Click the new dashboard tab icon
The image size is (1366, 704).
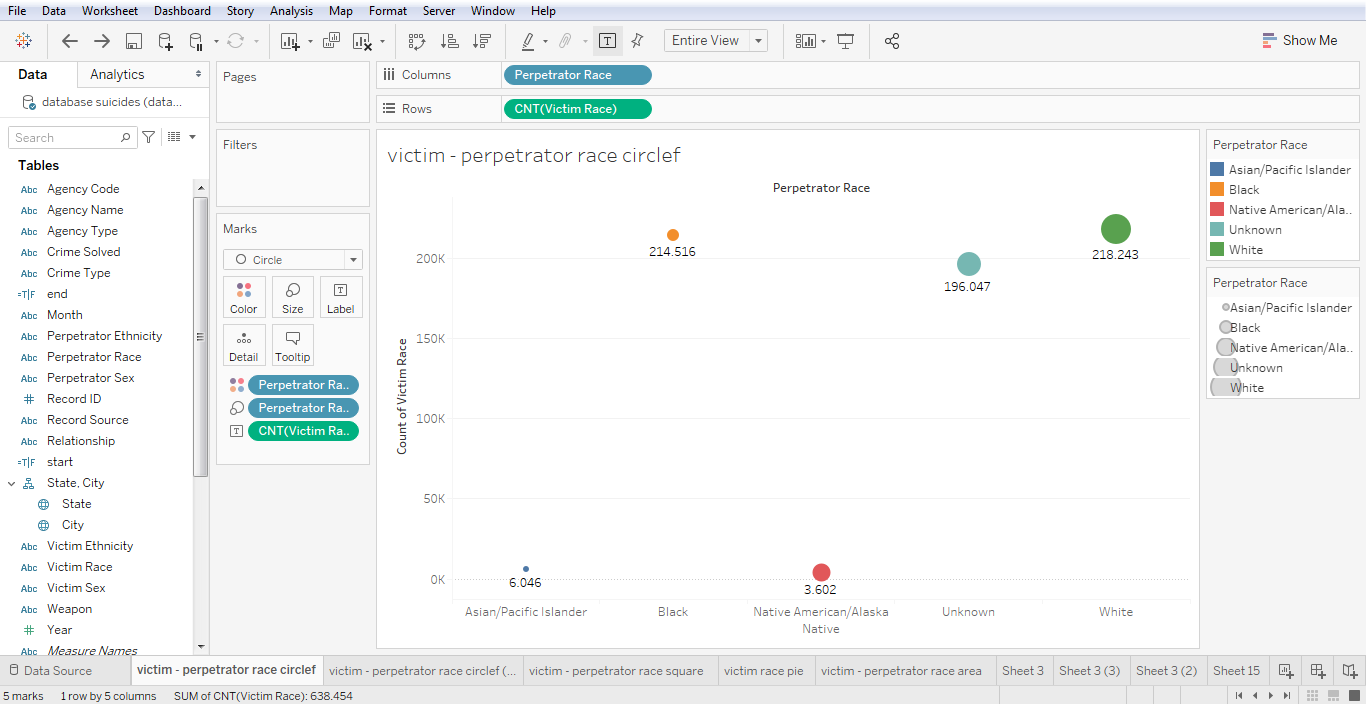click(1318, 671)
